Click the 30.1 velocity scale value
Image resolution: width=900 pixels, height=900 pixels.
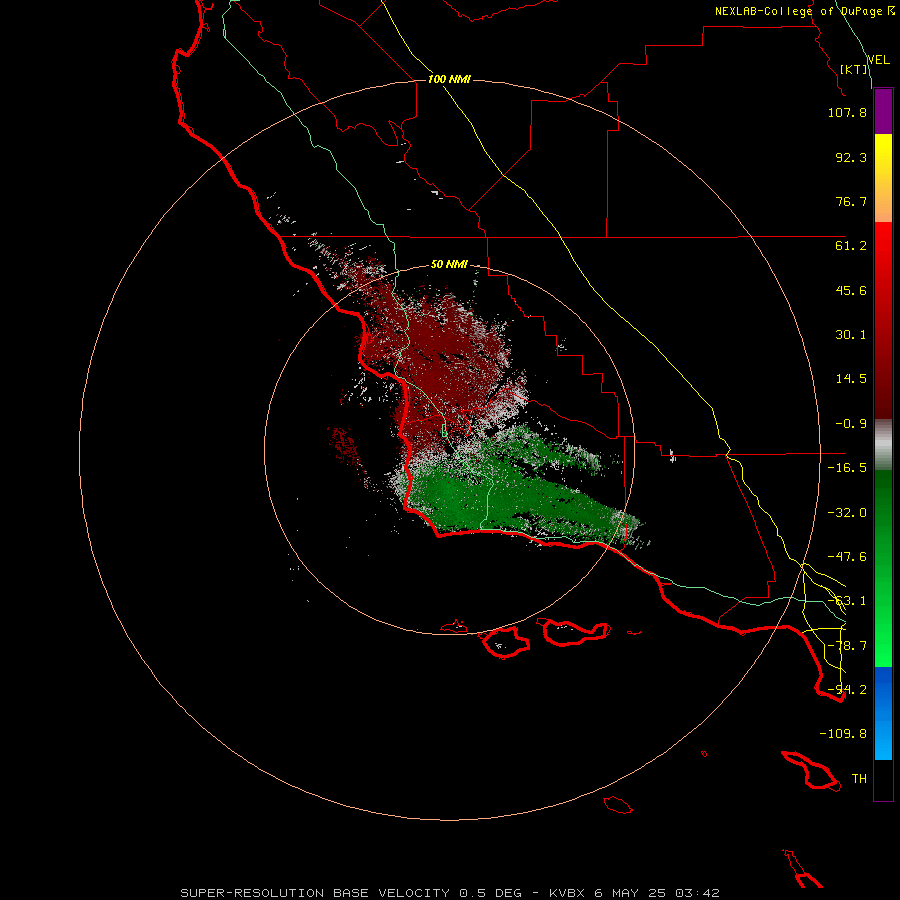tap(851, 335)
